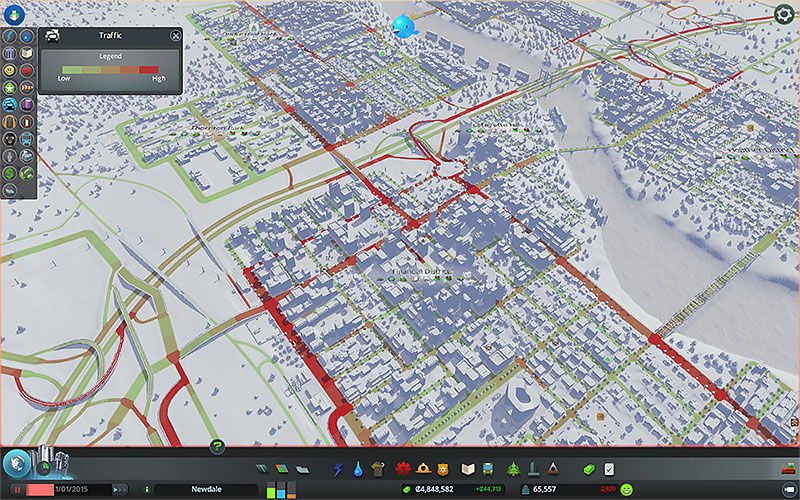Open the Education book build menu
This screenshot has height=500, width=800.
coord(468,469)
